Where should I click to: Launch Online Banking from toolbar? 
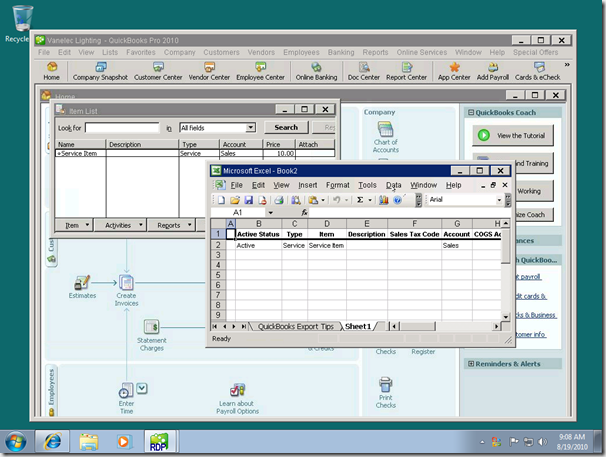point(316,71)
